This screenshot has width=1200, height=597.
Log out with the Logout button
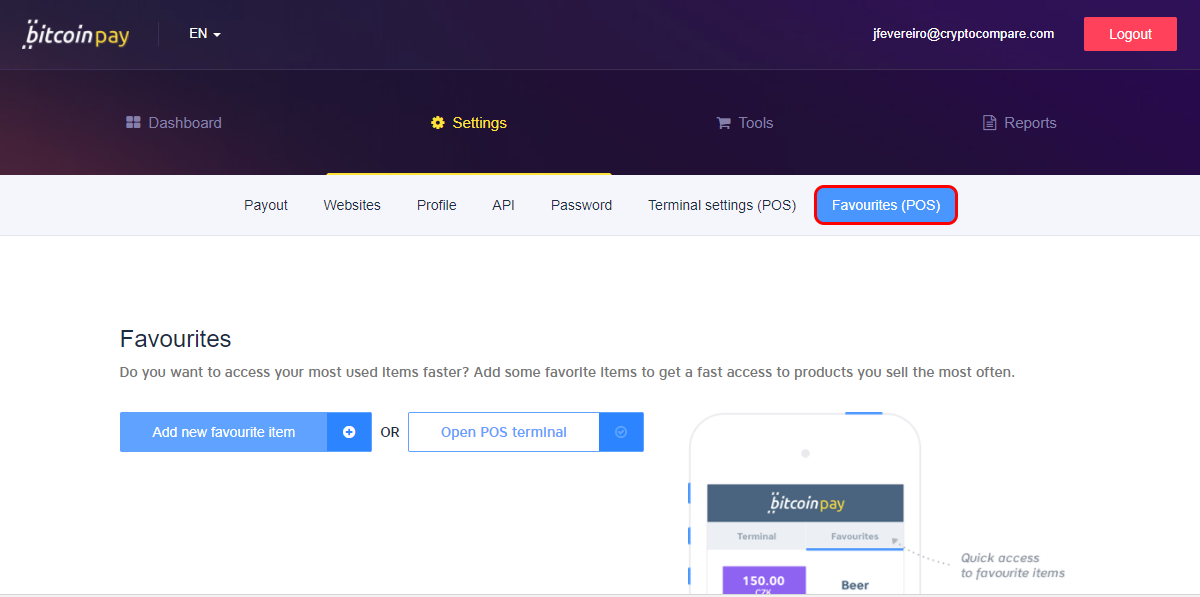point(1130,34)
